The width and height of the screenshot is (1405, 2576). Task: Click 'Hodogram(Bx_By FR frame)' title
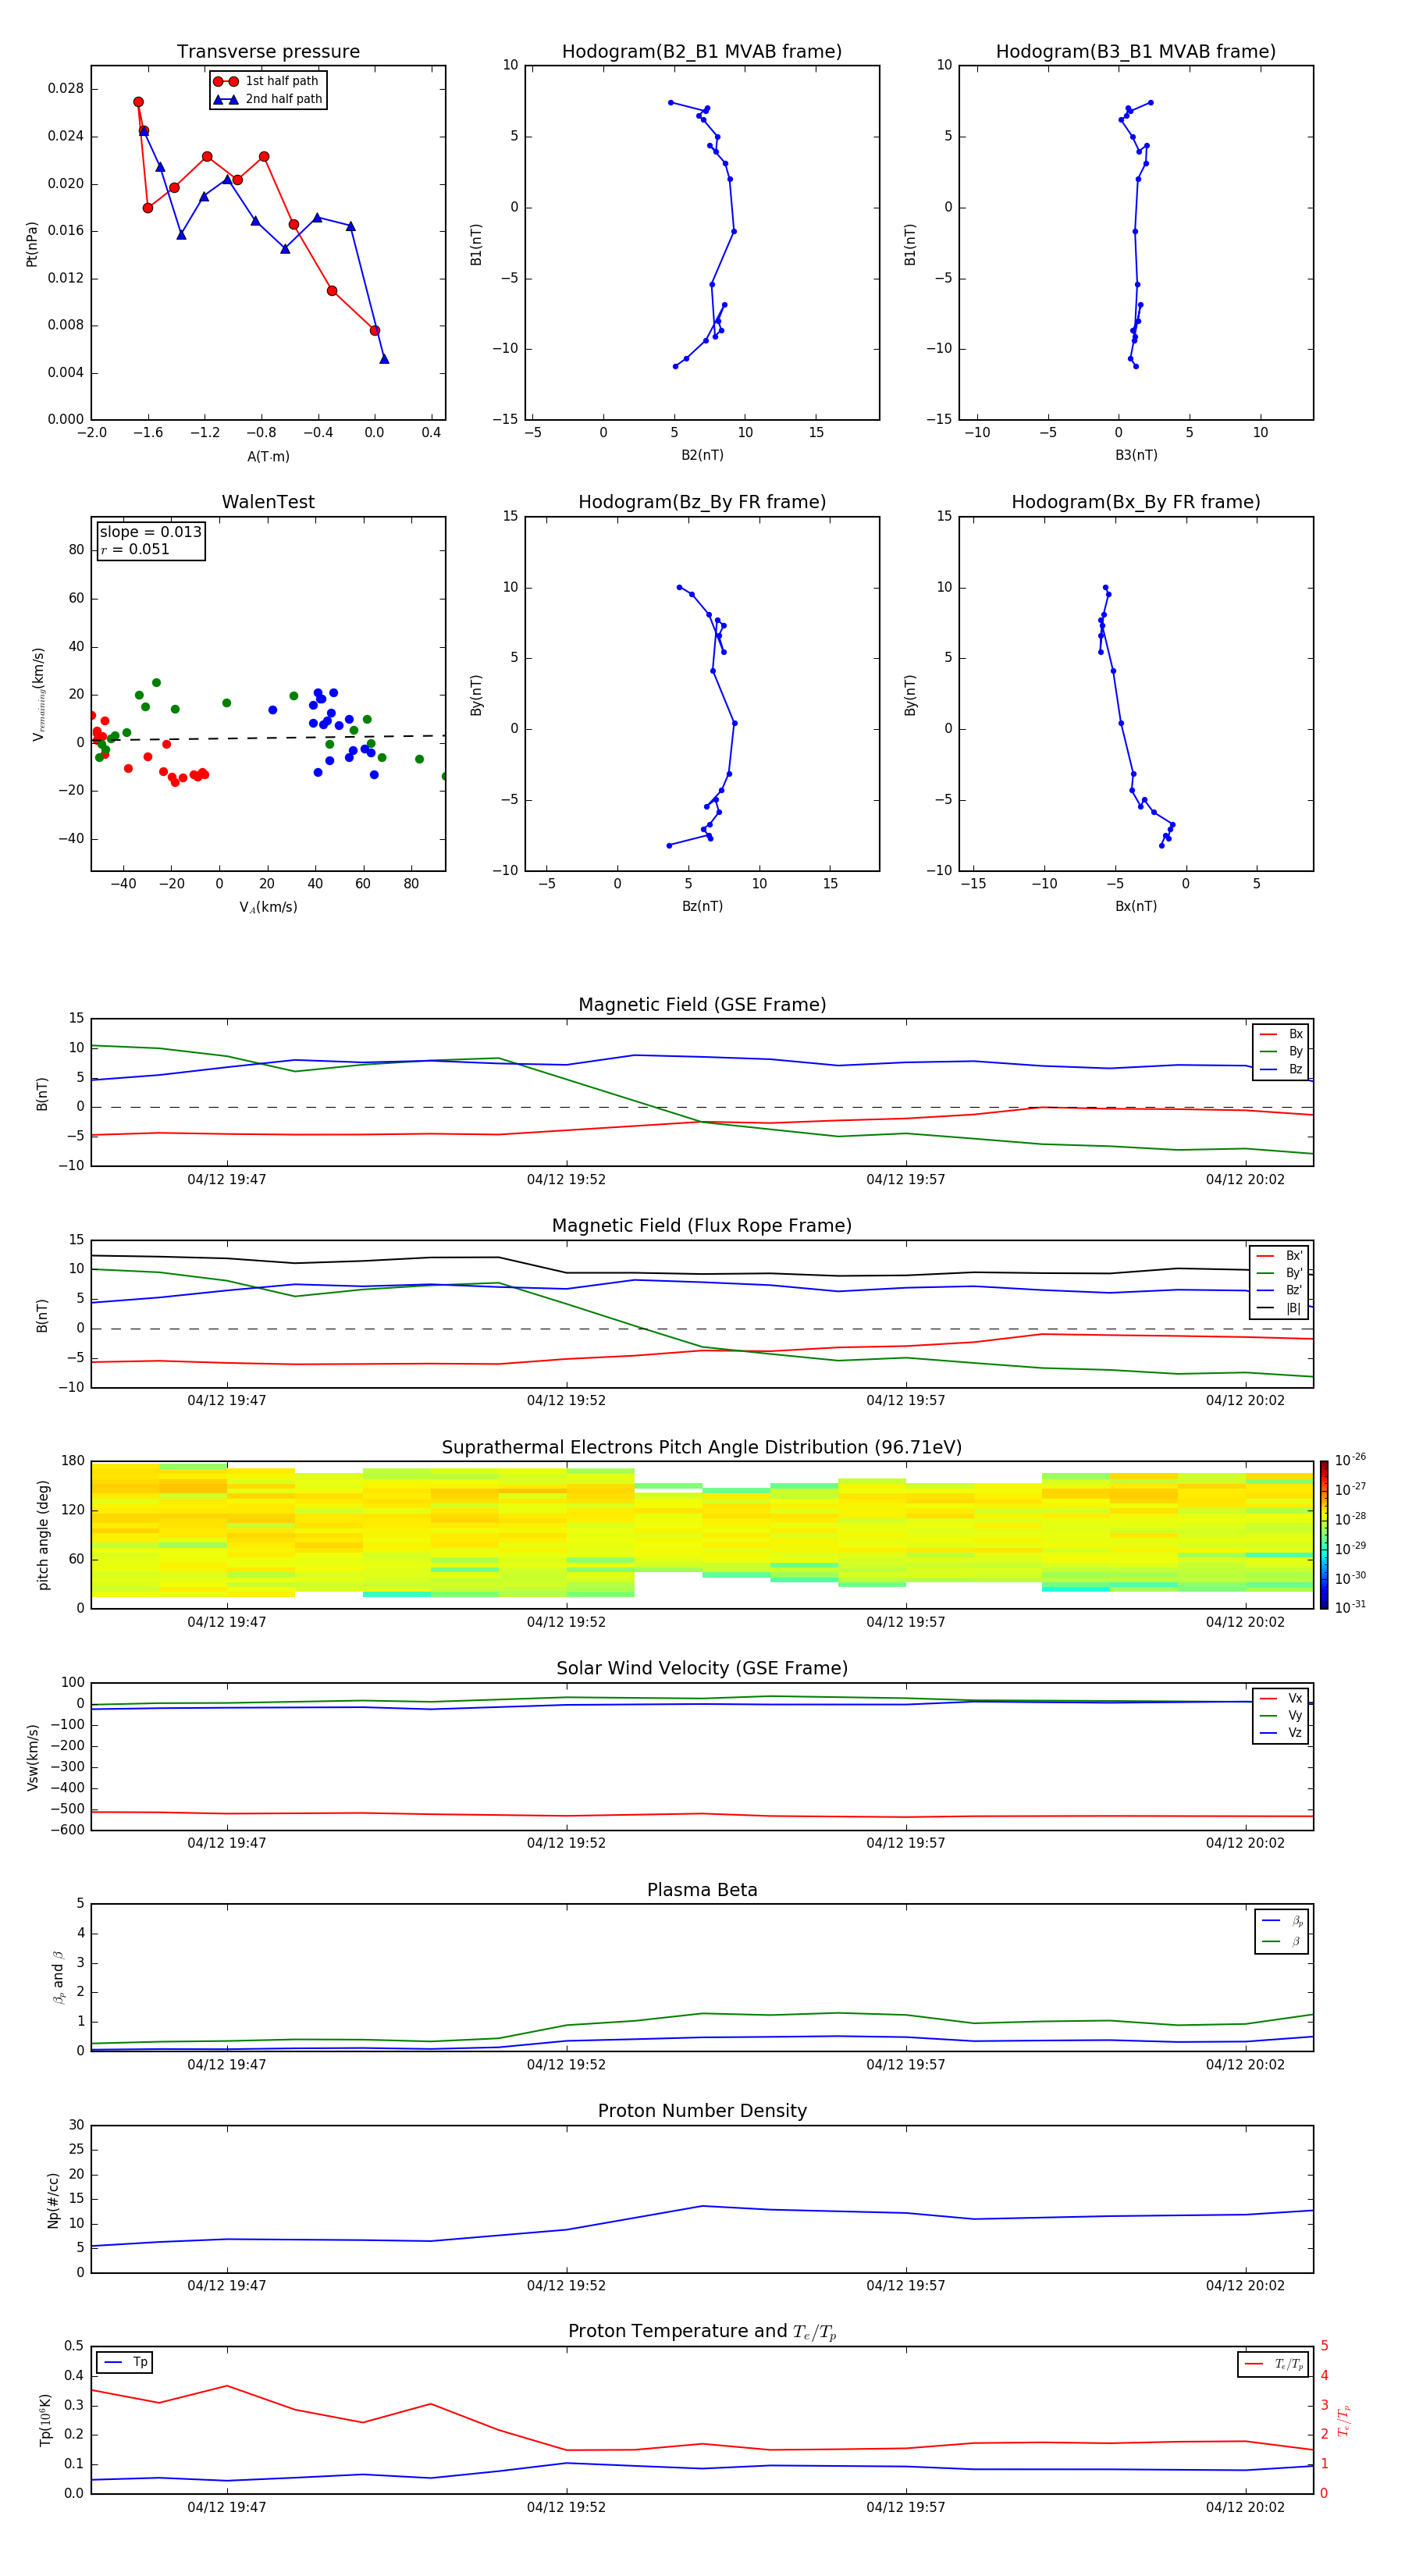click(1136, 502)
